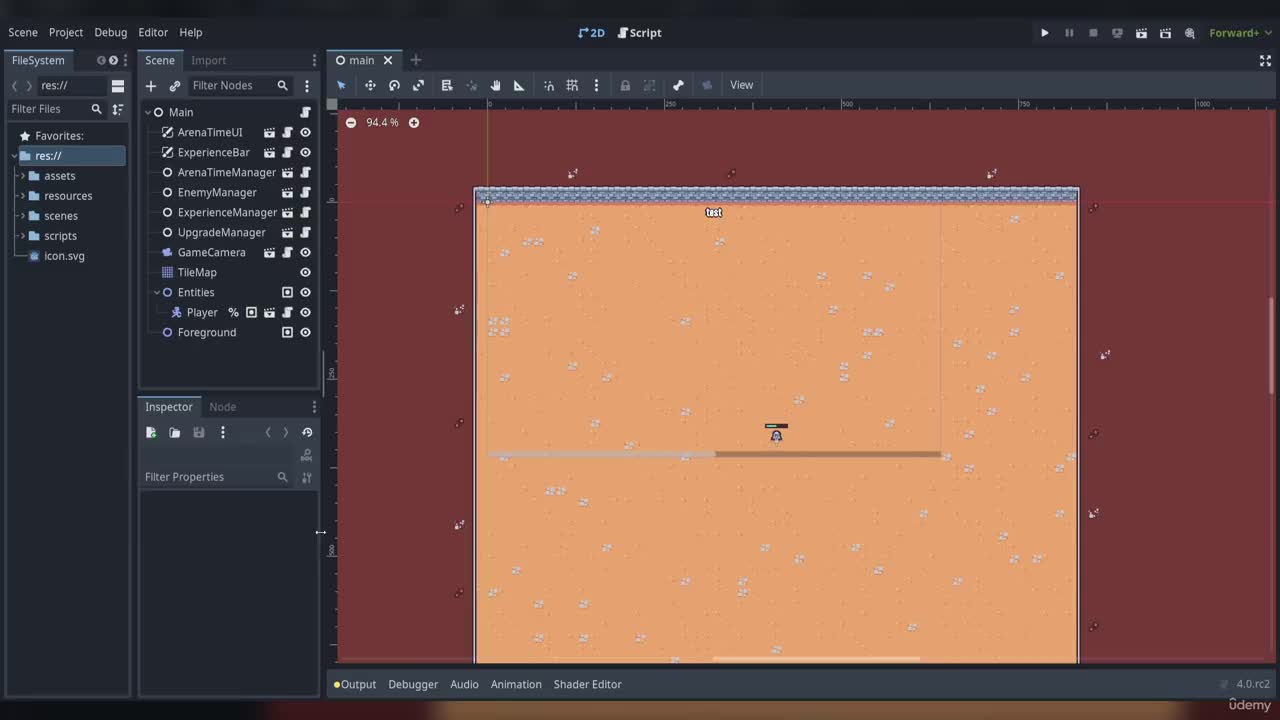Screen dimensions: 1280x720
Task: Open the EnemyManager script icon
Action: (287, 192)
